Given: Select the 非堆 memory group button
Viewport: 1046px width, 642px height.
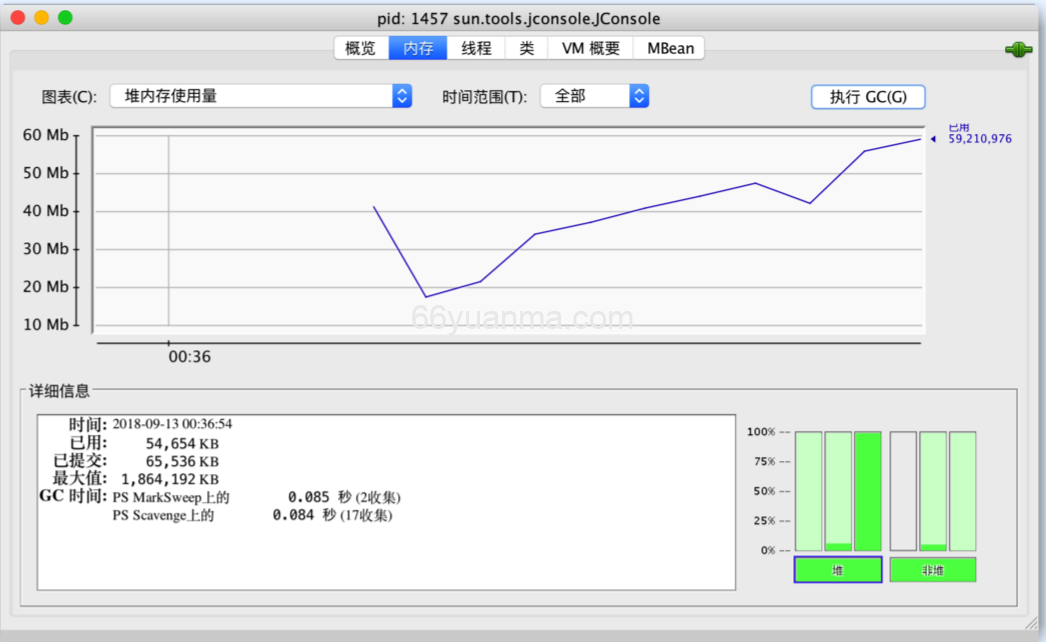Looking at the screenshot, I should 931,568.
